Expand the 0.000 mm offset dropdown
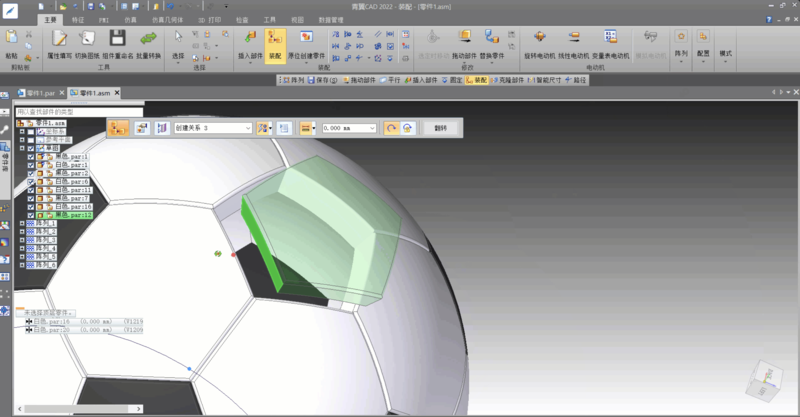800x417 pixels. pos(372,128)
